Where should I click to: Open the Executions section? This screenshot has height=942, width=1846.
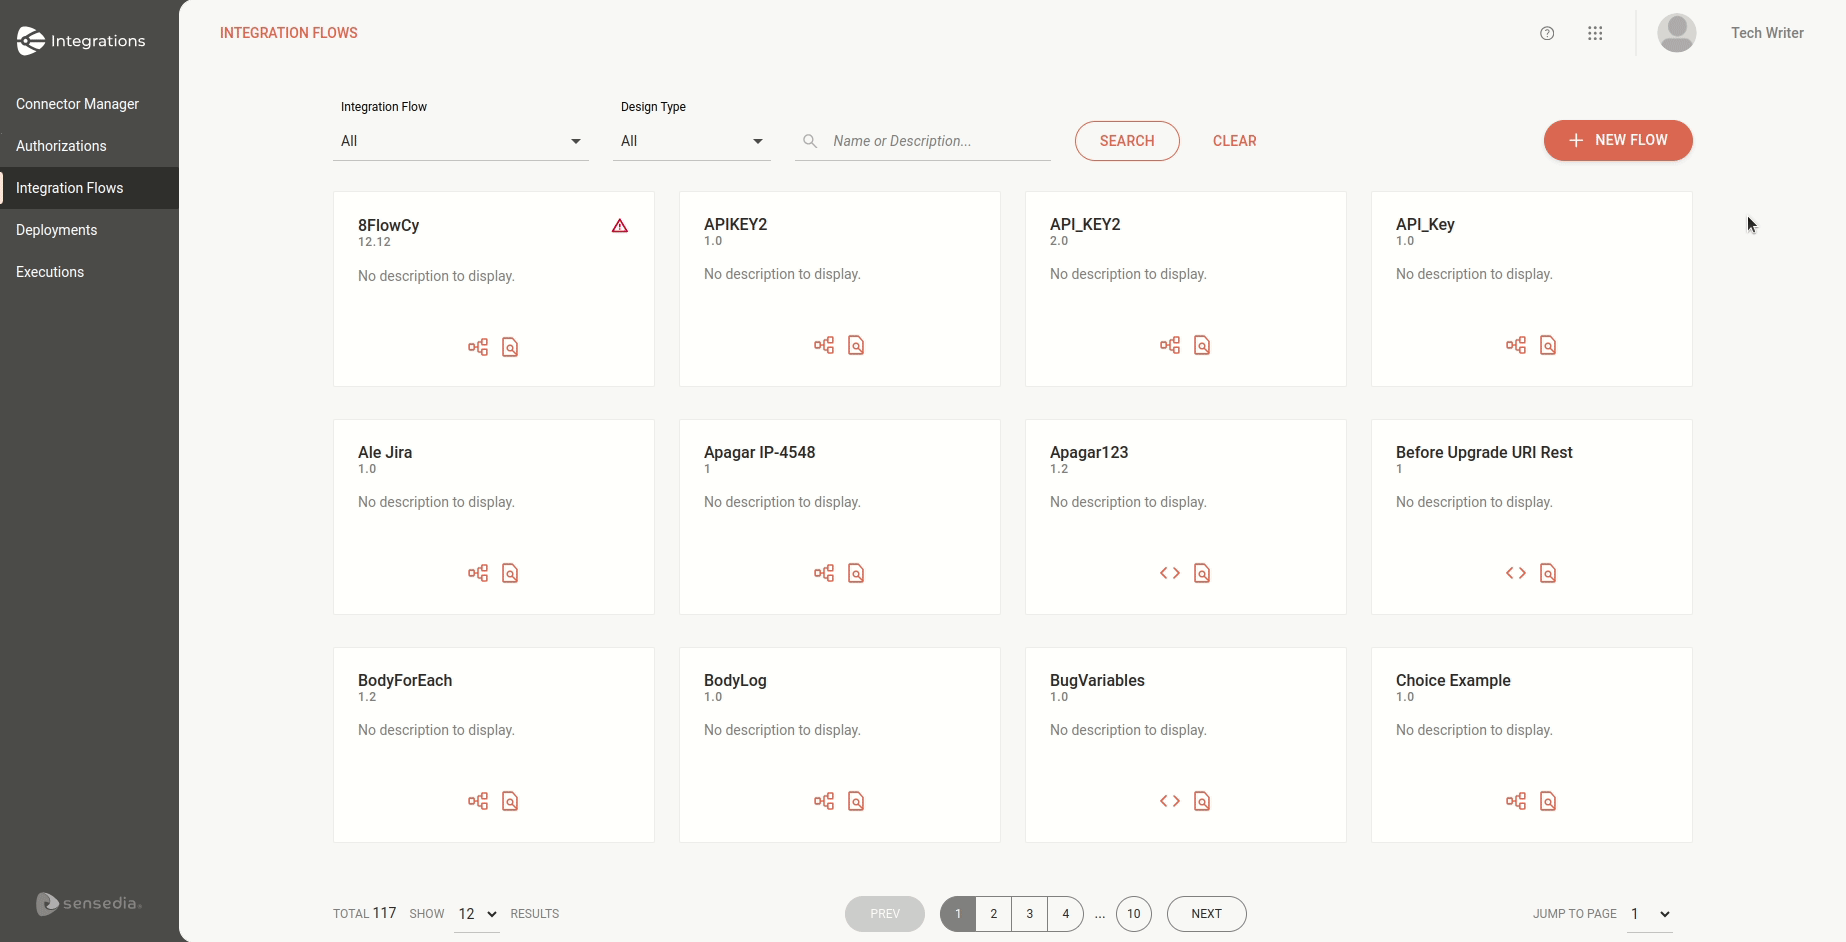click(49, 272)
